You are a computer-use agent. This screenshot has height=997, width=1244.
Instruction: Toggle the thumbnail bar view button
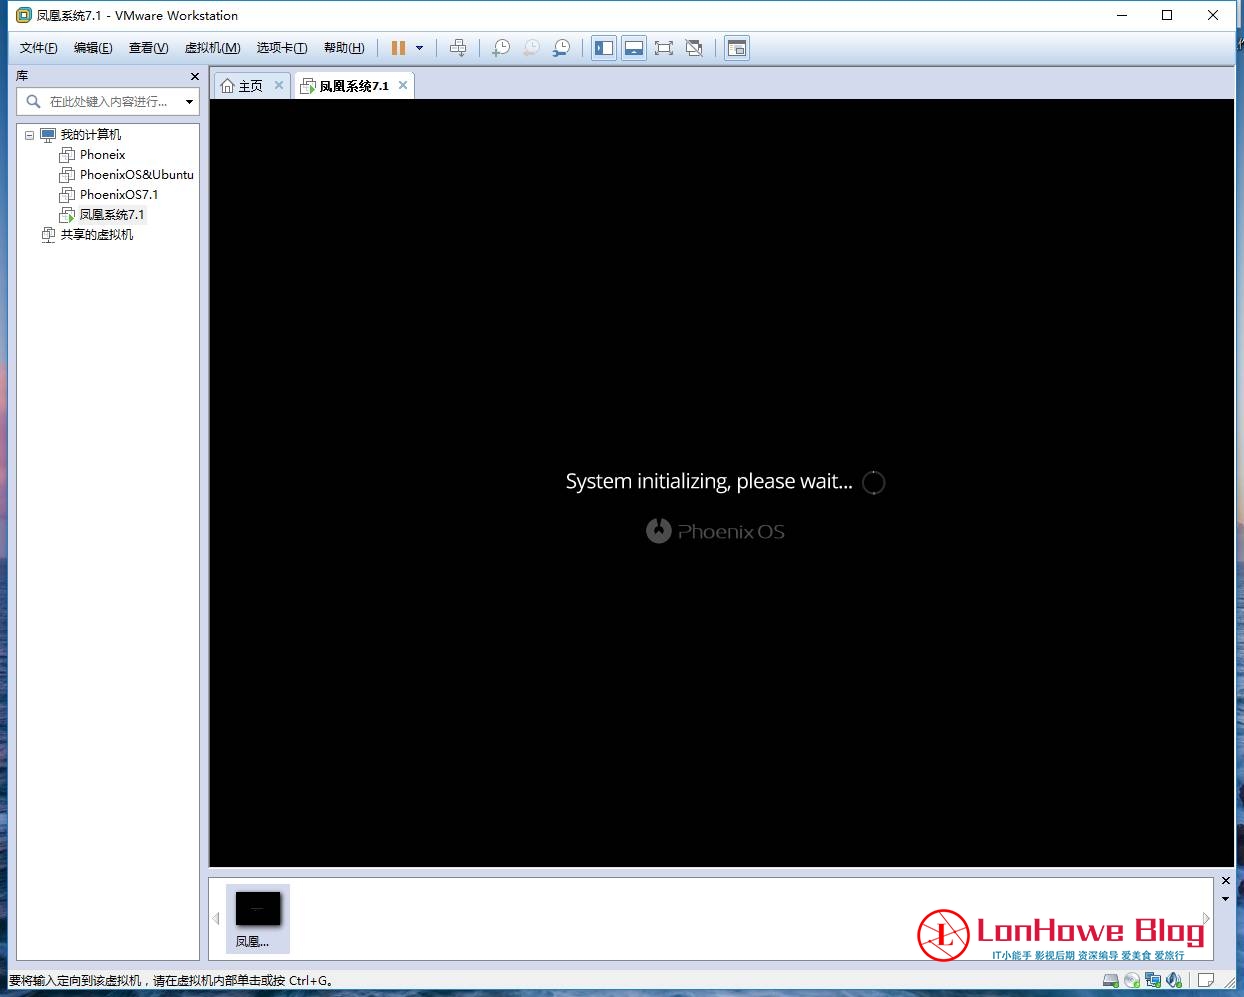click(x=634, y=48)
